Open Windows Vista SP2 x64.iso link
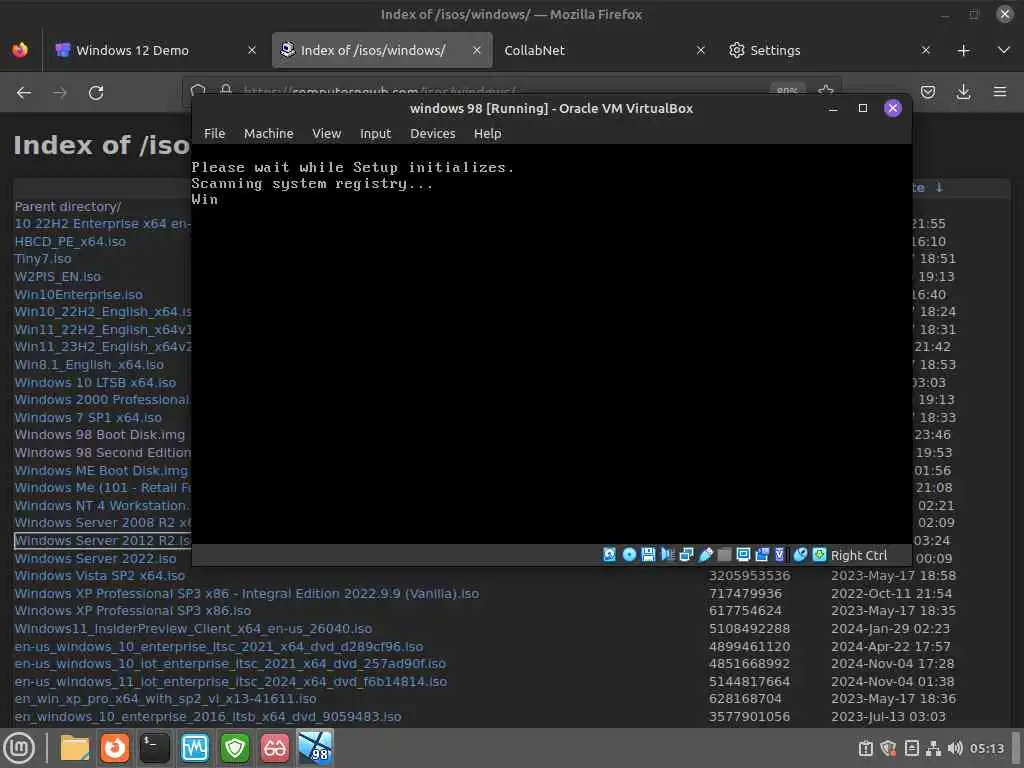Image resolution: width=1024 pixels, height=768 pixels. click(x=99, y=575)
